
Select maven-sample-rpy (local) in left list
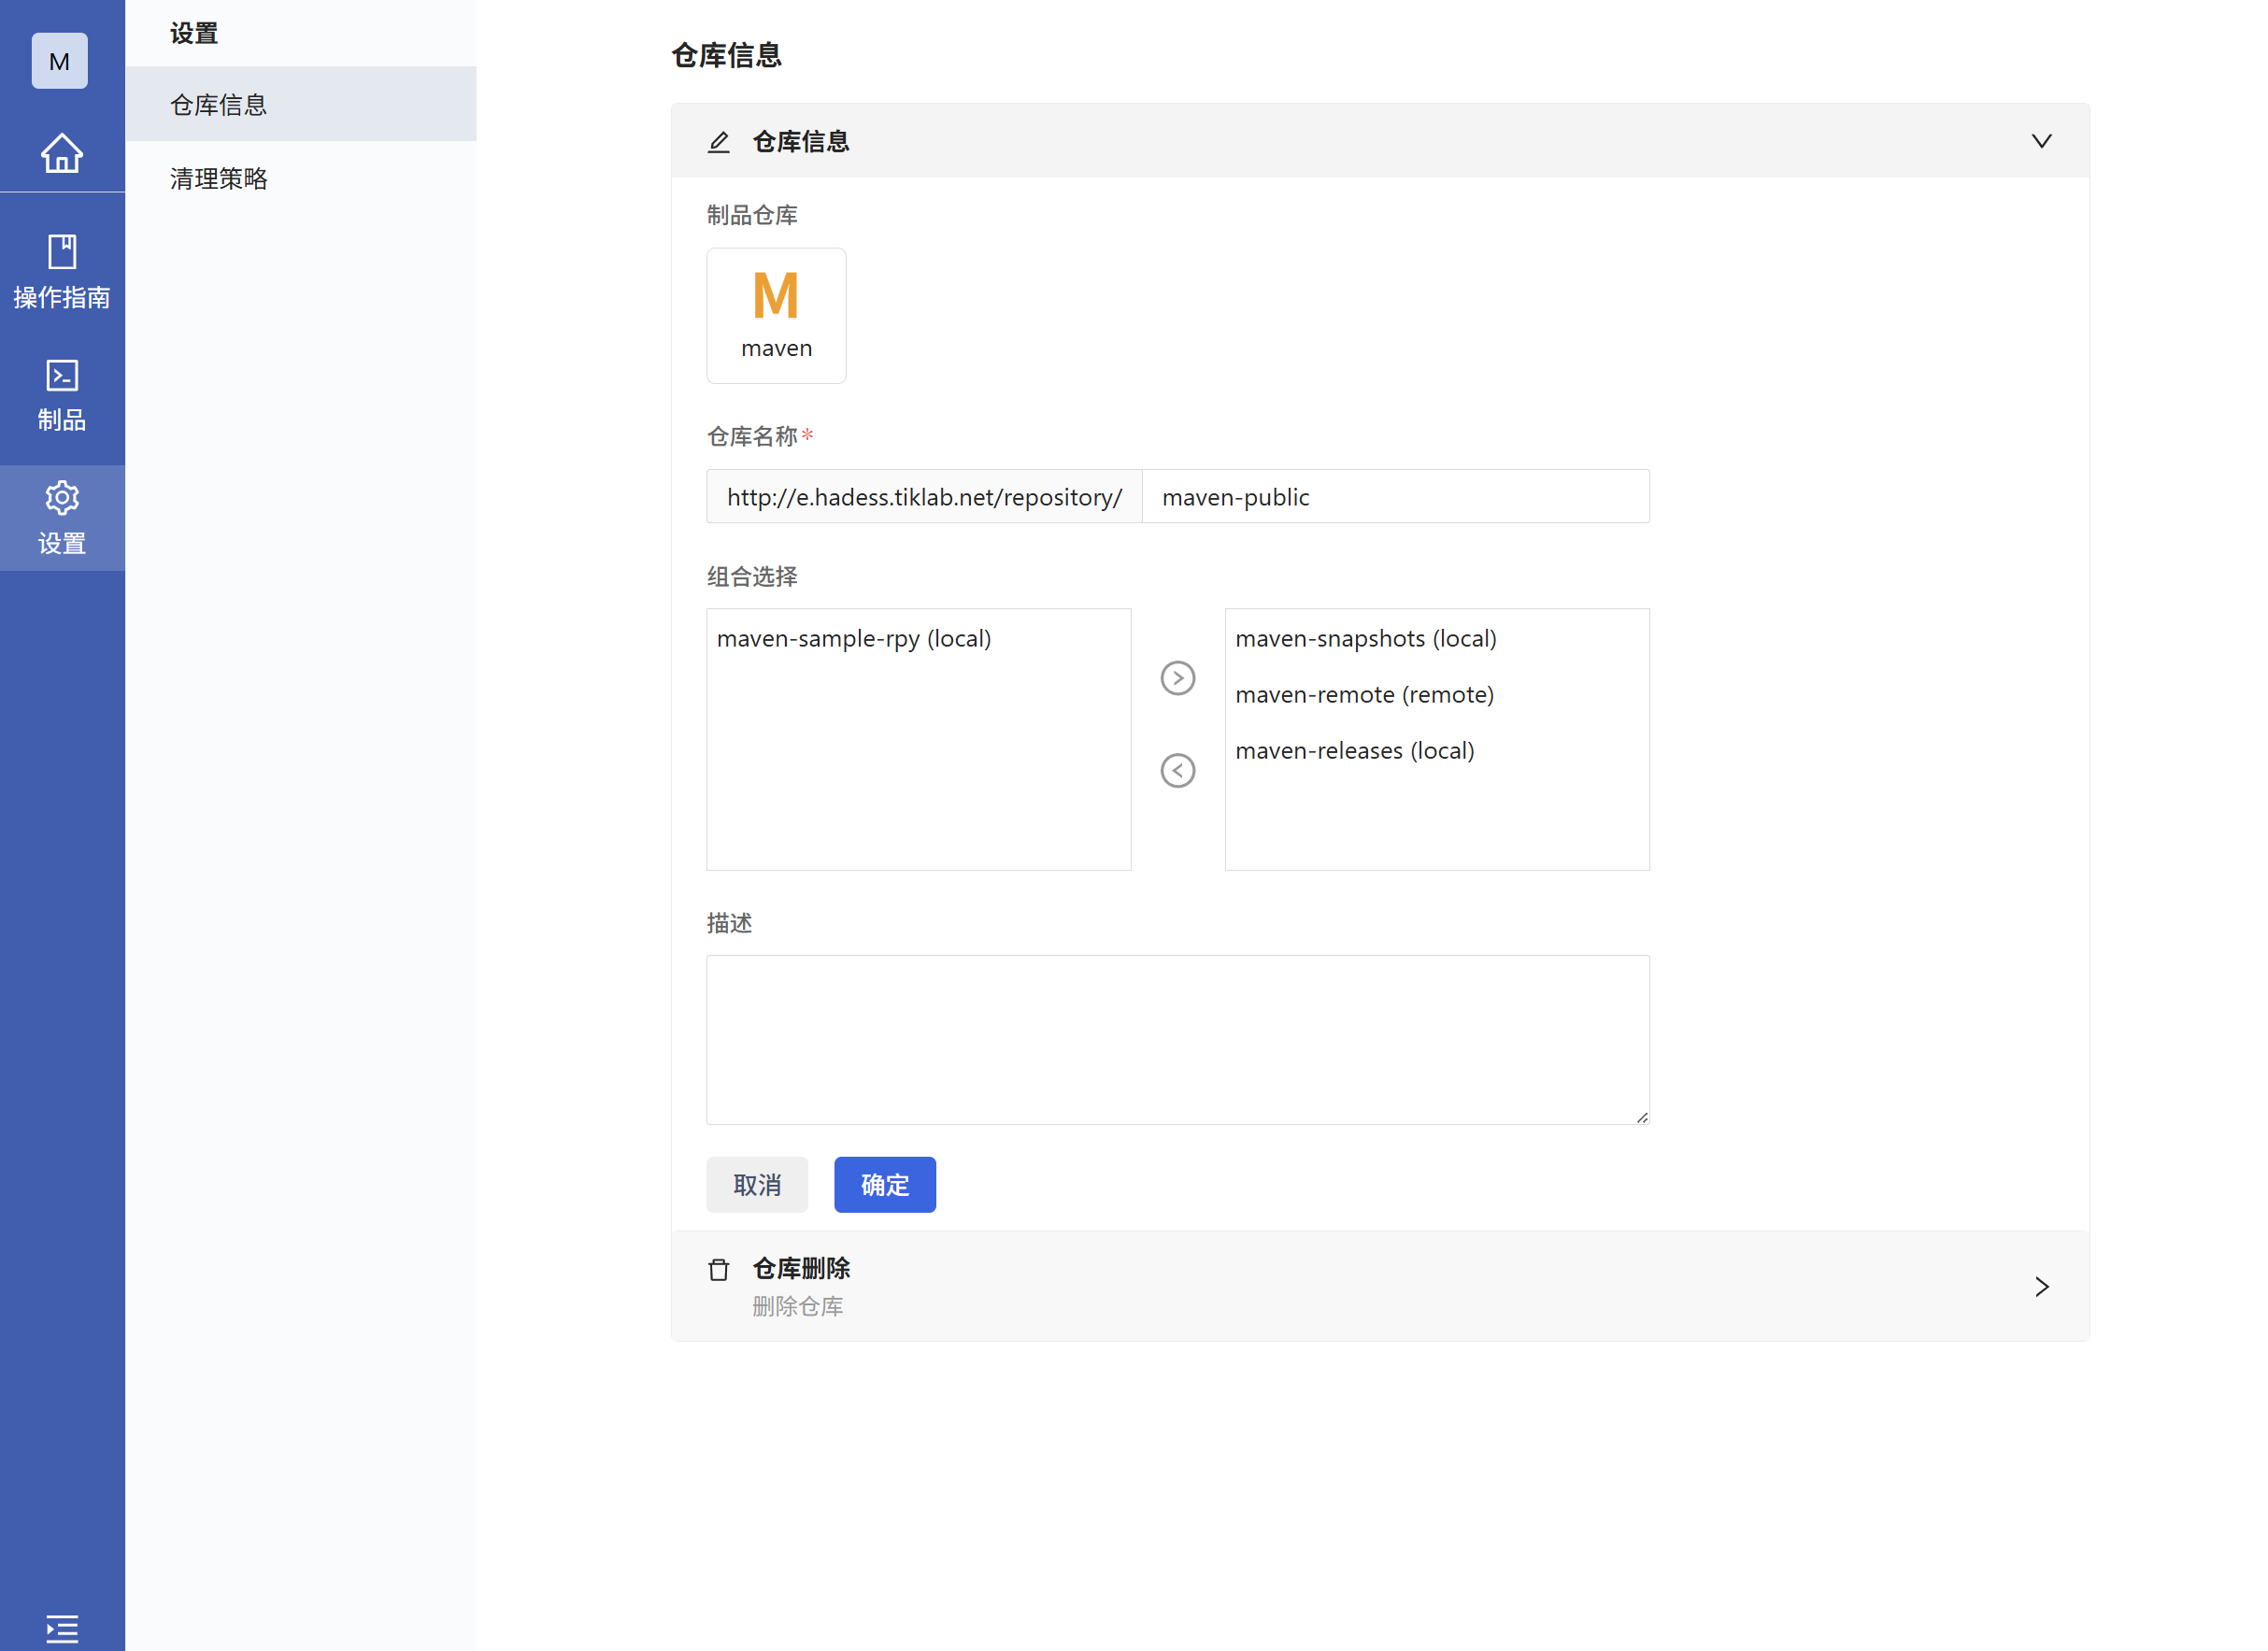click(853, 638)
